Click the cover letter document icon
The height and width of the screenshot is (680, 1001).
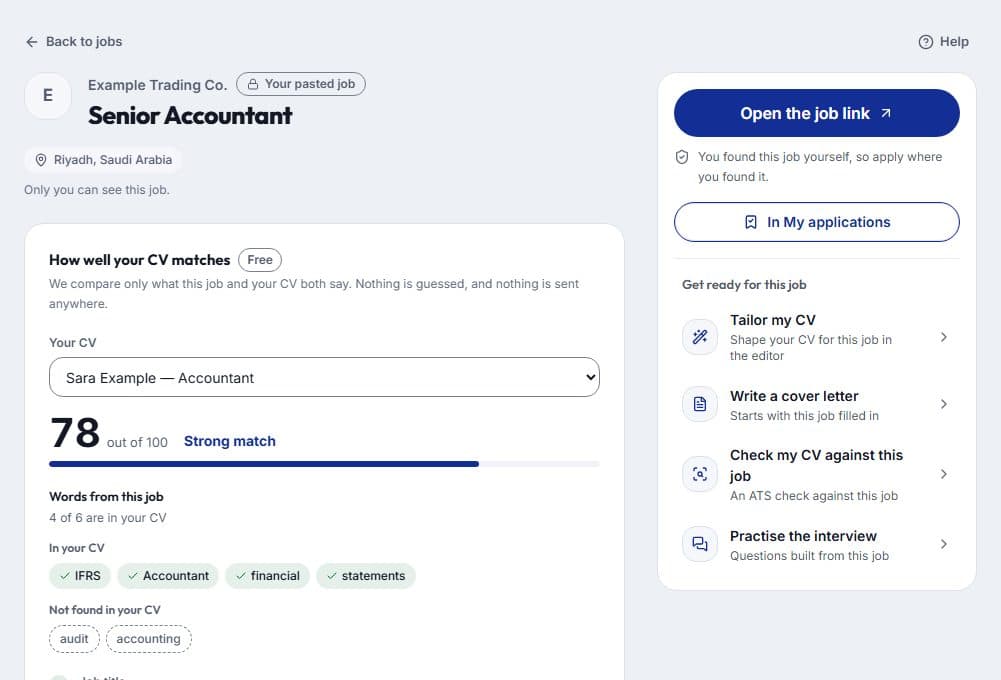click(x=700, y=404)
